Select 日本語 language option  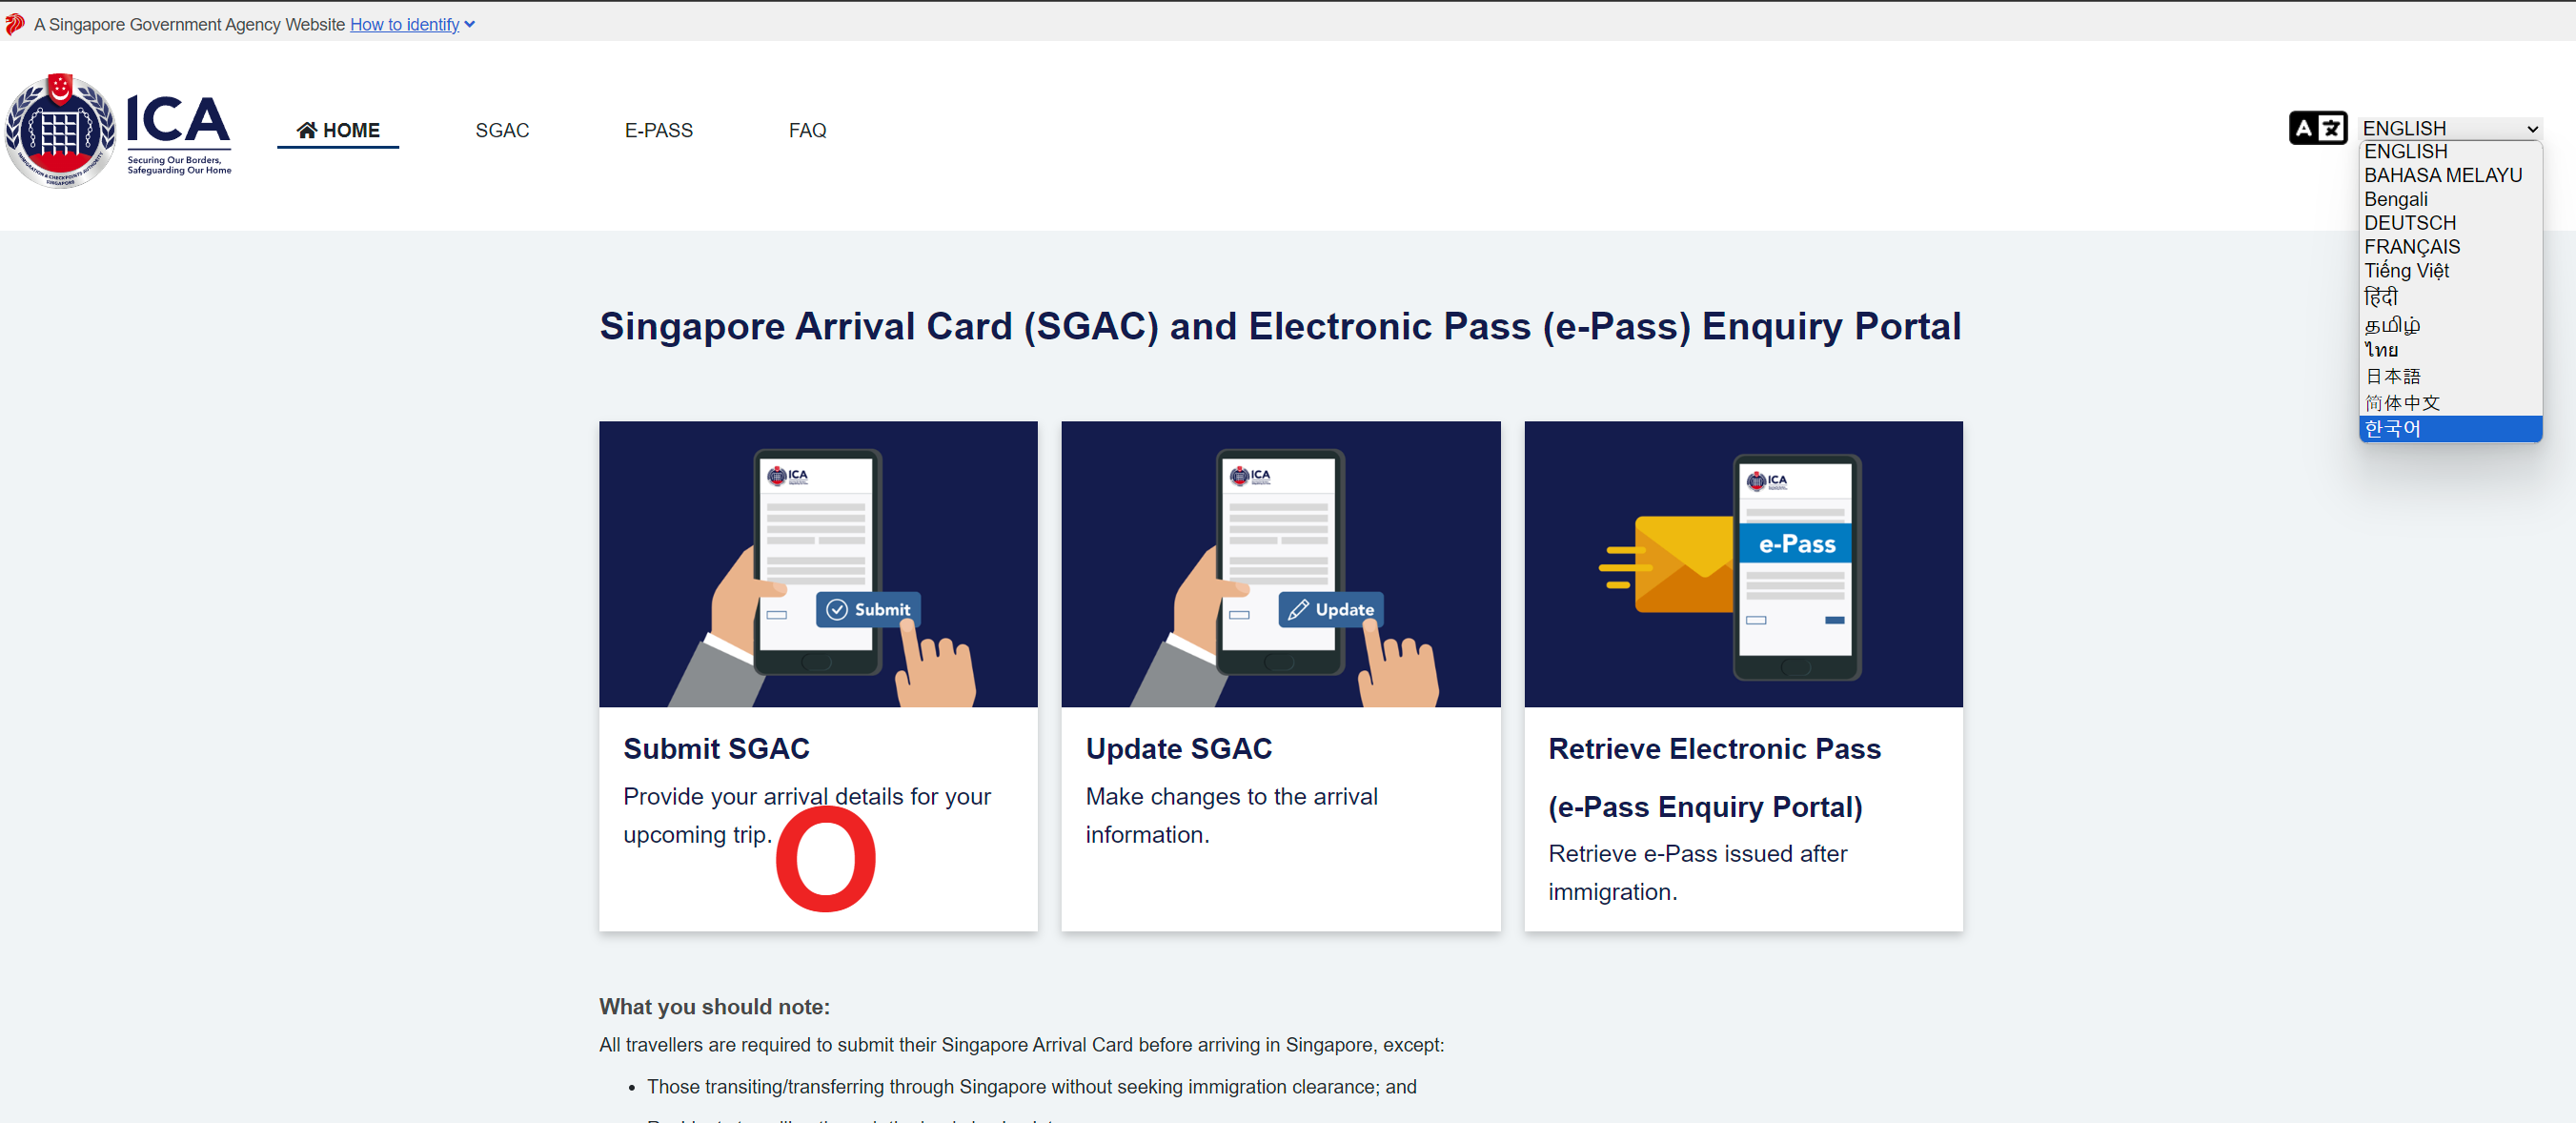pos(2450,377)
